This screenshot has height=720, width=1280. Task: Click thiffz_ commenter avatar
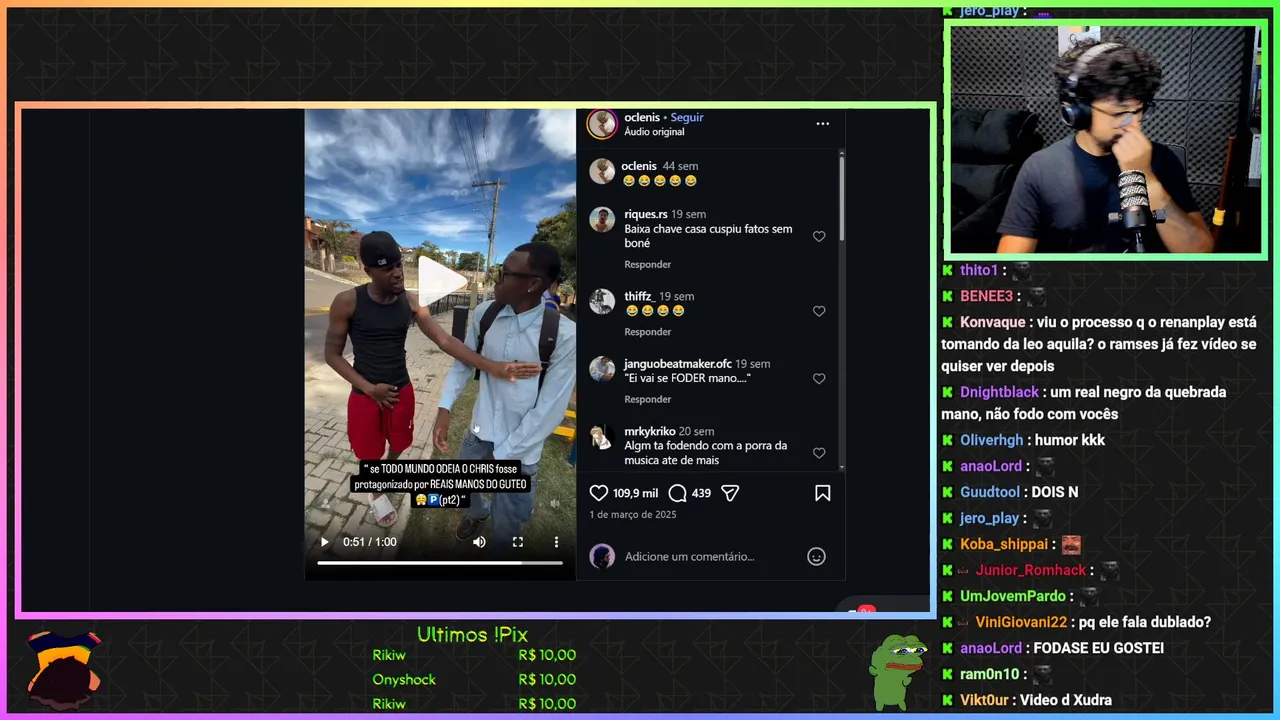[602, 302]
